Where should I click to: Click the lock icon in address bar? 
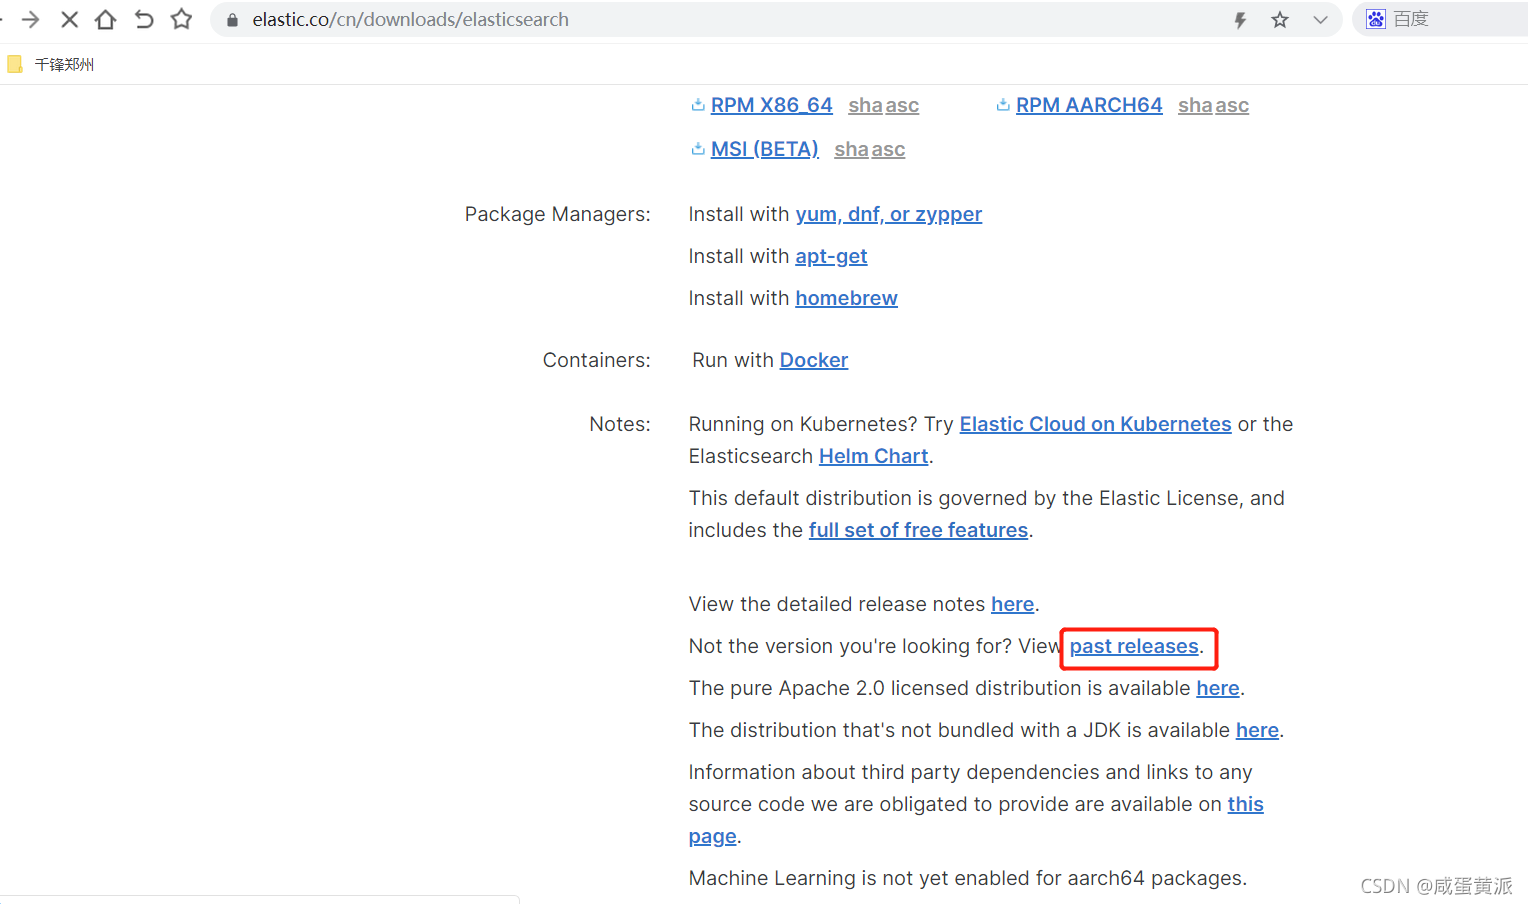pos(232,20)
